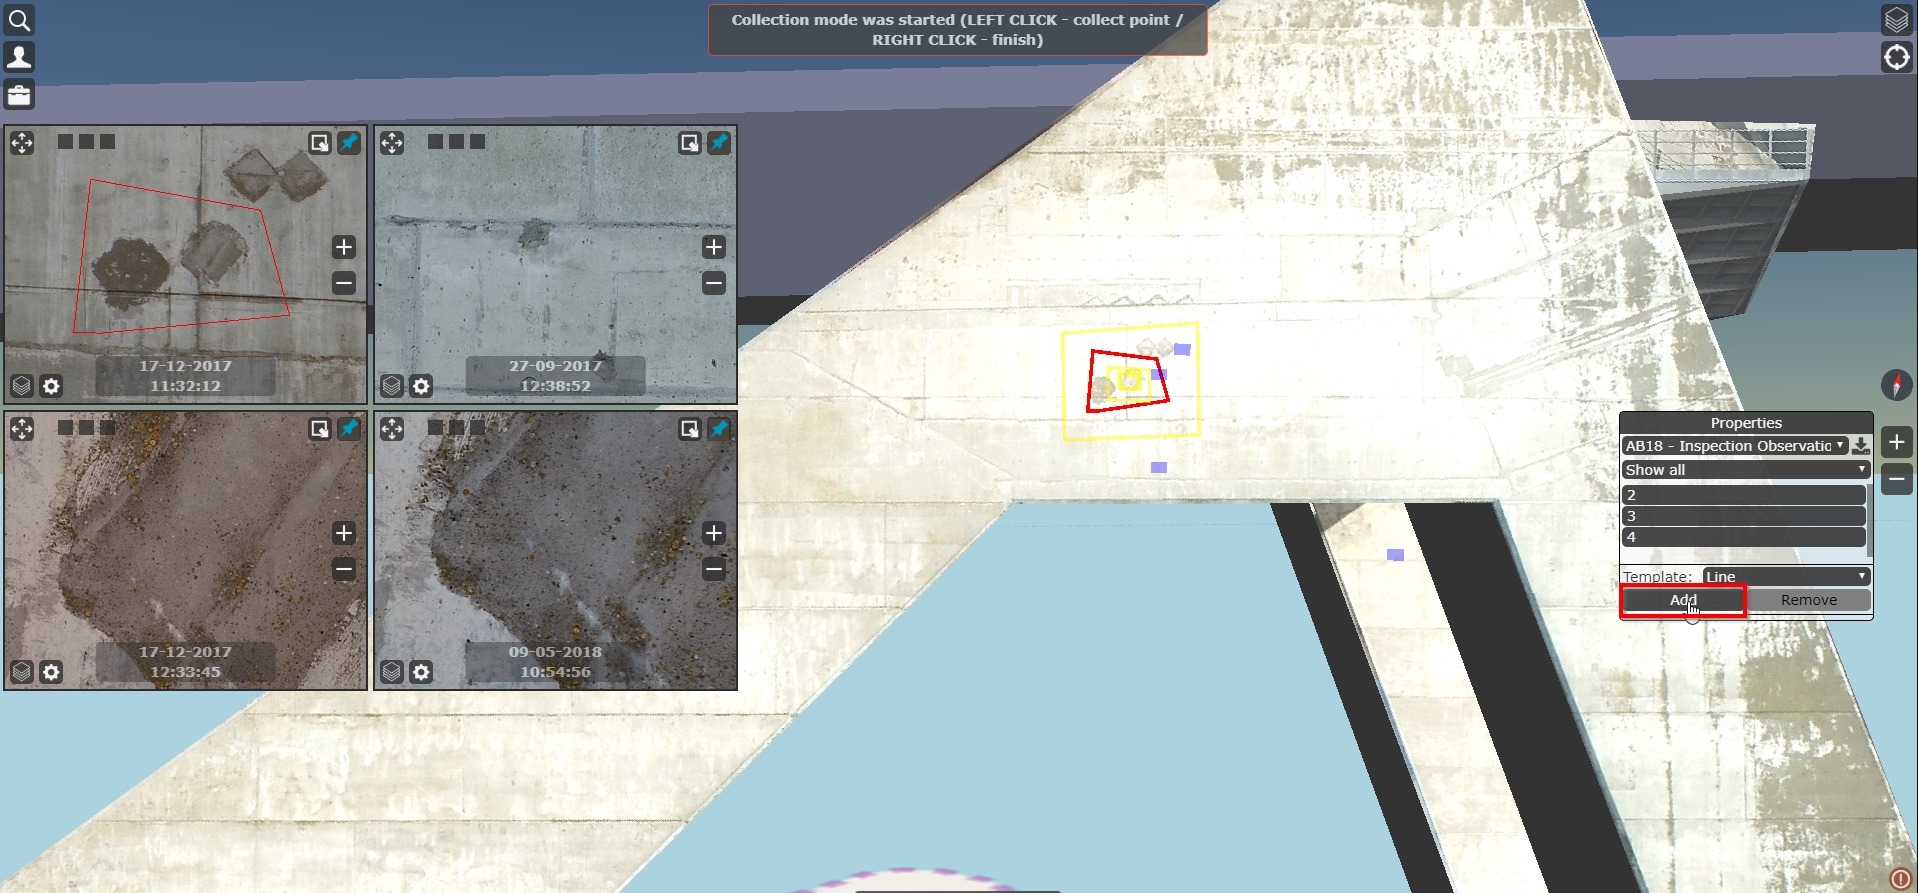Click the download icon in Properties panel

pos(1860,446)
